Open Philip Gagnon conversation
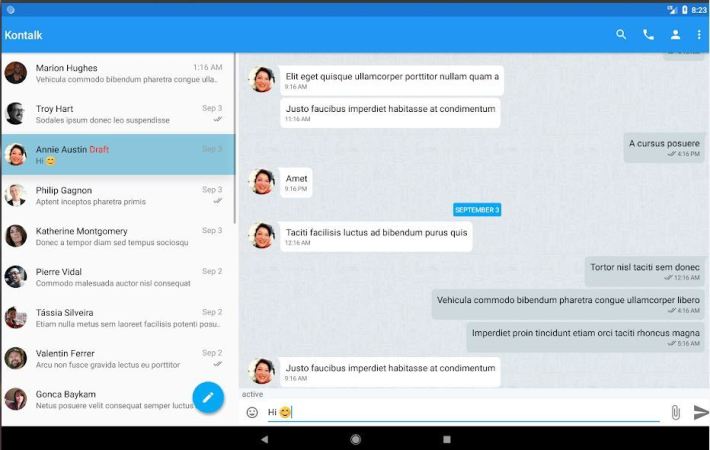 (118, 195)
